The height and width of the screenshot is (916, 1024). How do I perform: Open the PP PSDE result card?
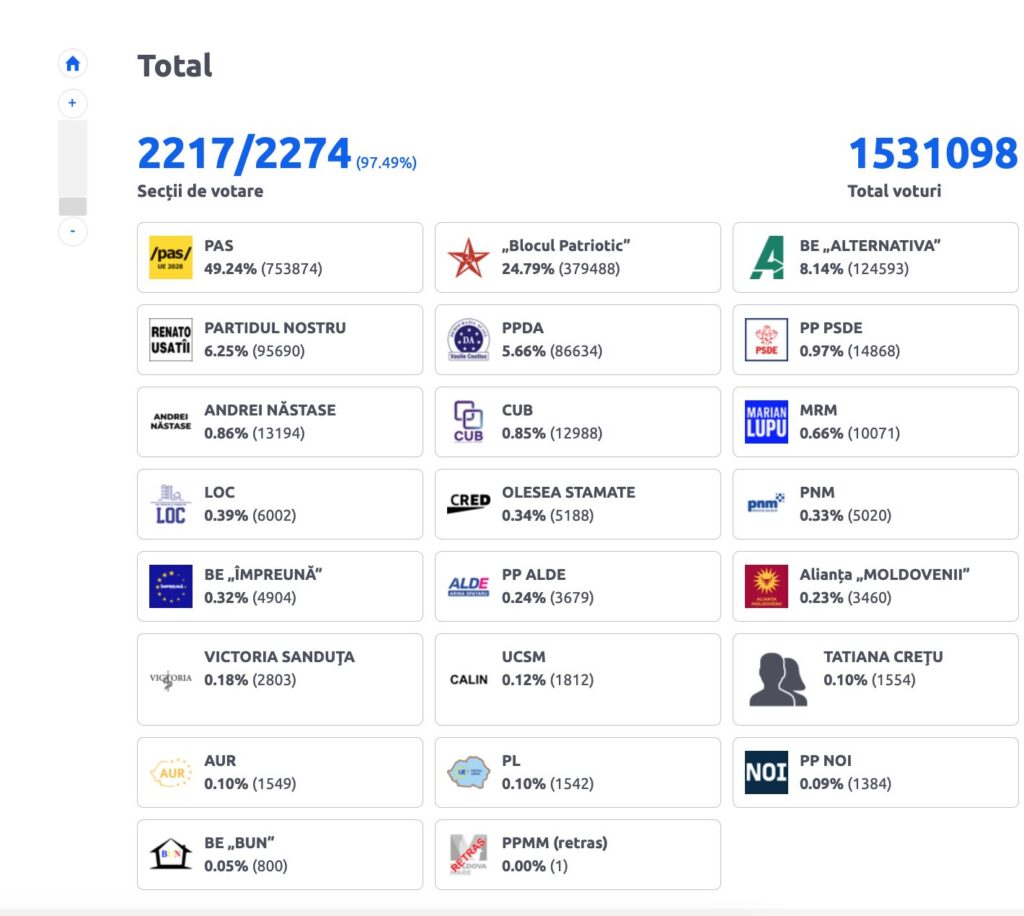click(x=875, y=340)
